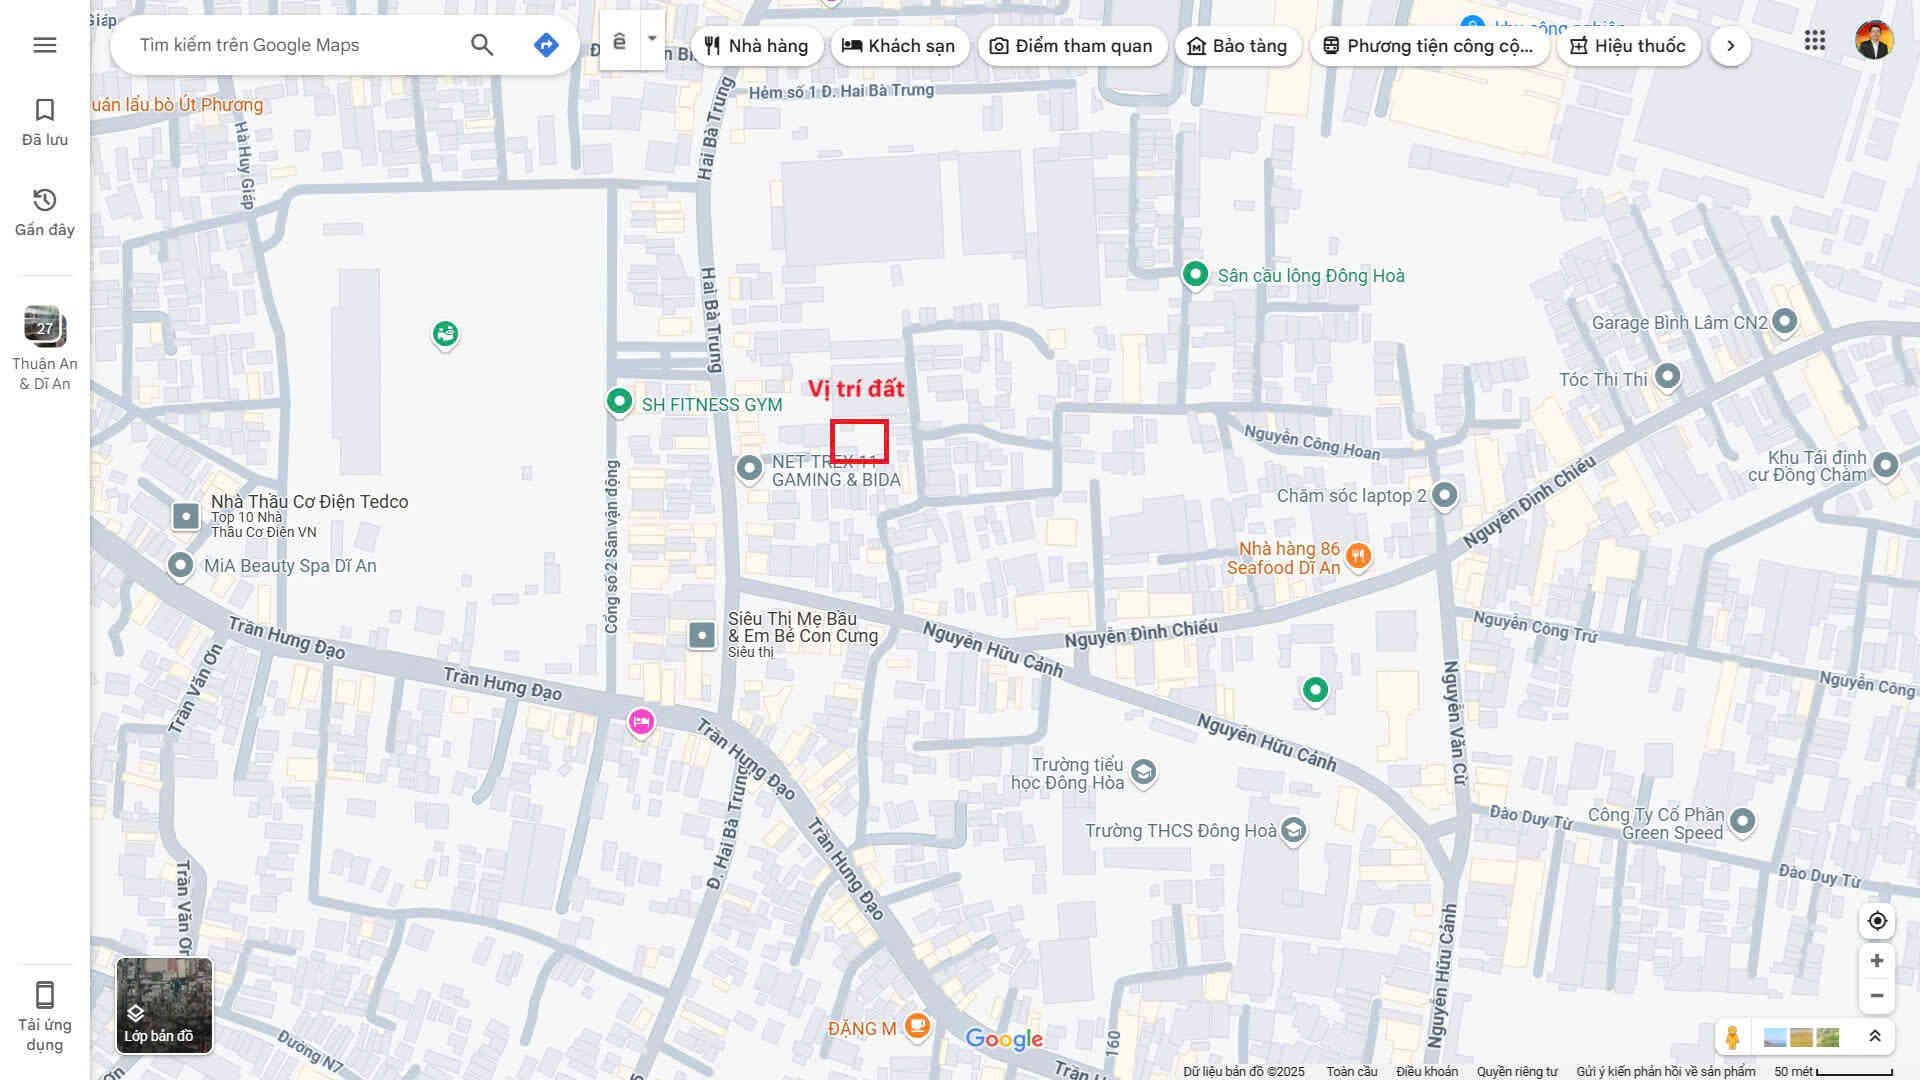Center map on my location
The image size is (1920, 1080).
[1877, 921]
